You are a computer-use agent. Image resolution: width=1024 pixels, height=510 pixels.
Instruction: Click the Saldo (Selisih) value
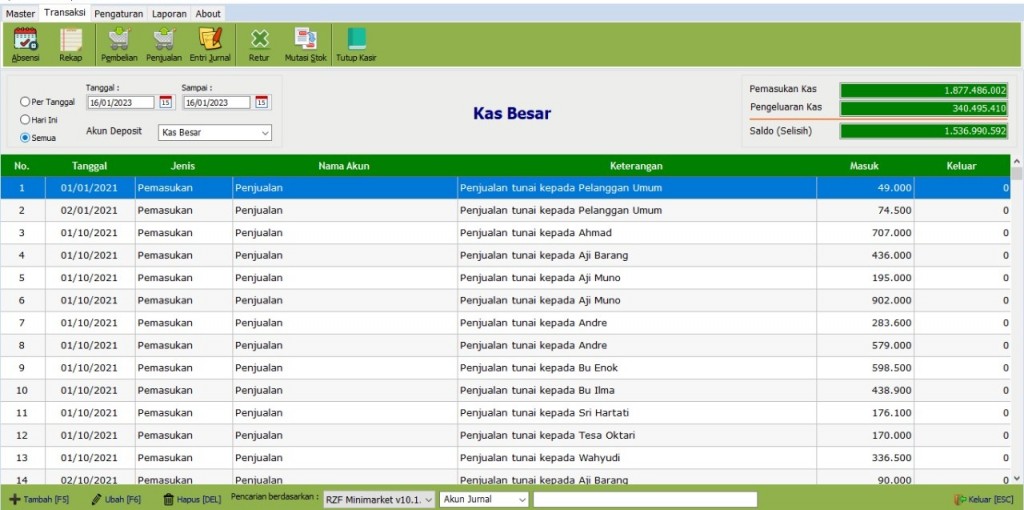tap(924, 131)
